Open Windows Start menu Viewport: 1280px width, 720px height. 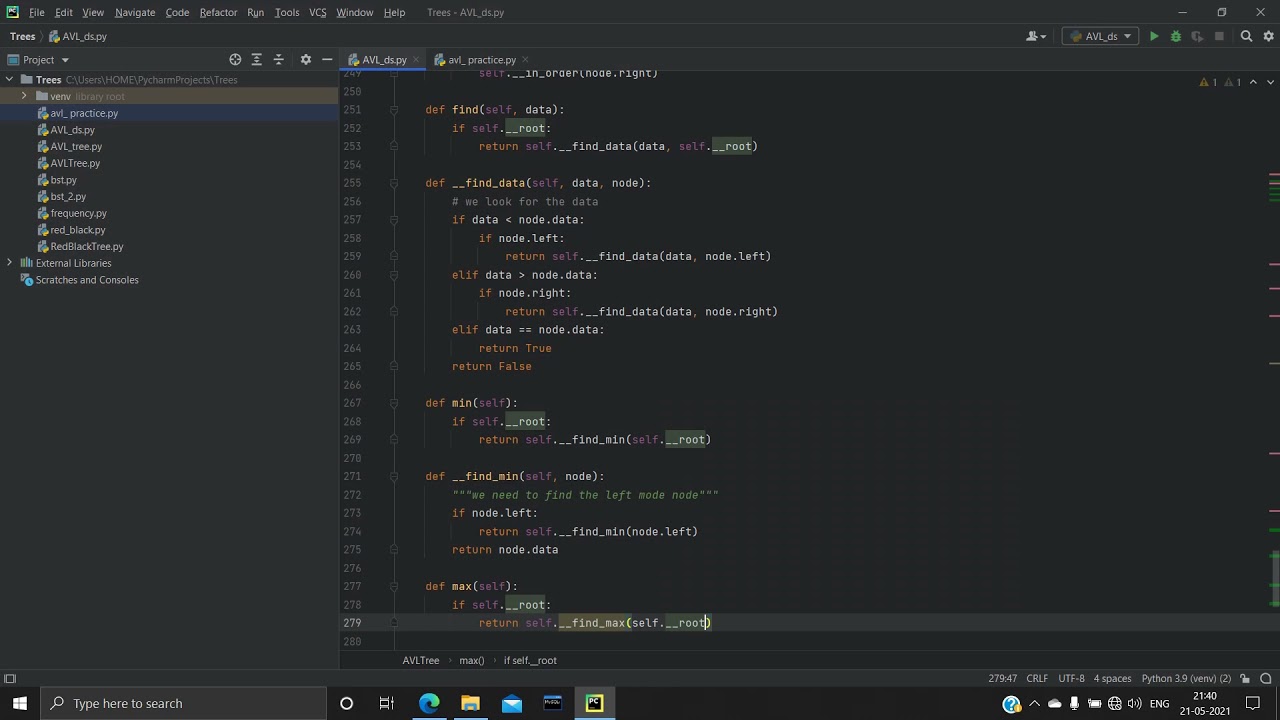coord(20,703)
